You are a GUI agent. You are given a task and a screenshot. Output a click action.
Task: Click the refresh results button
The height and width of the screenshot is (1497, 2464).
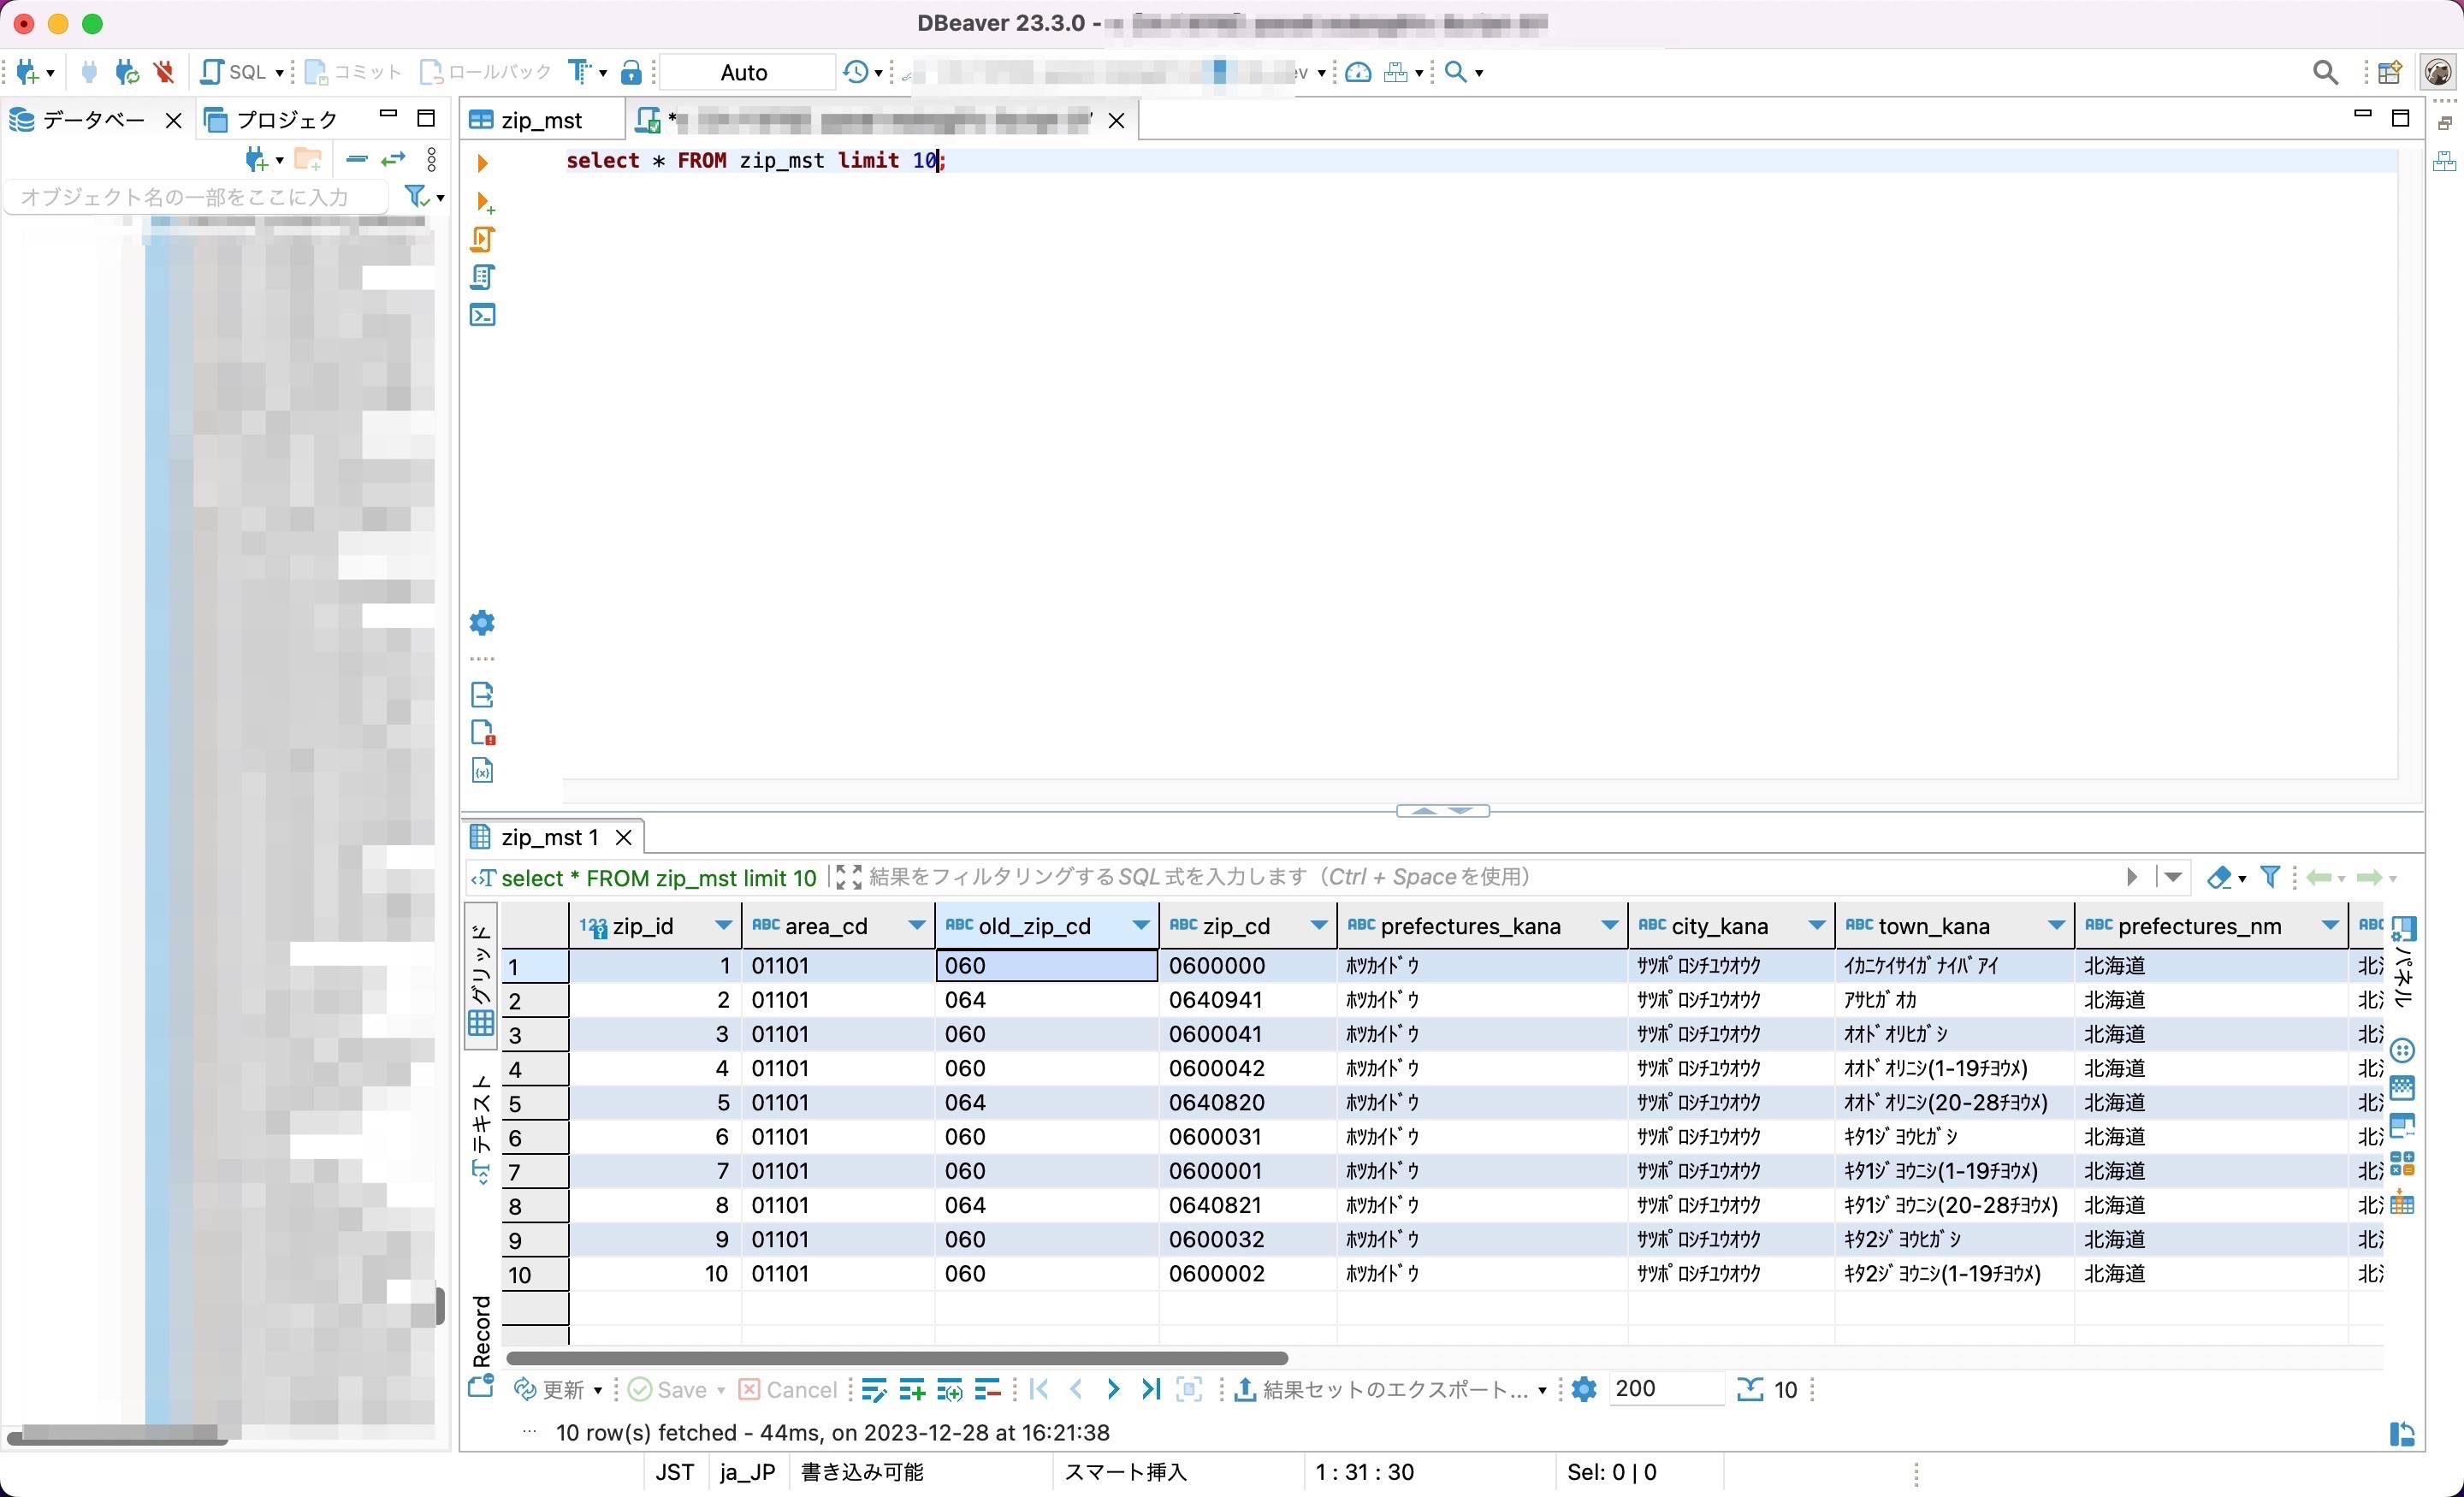(549, 1390)
